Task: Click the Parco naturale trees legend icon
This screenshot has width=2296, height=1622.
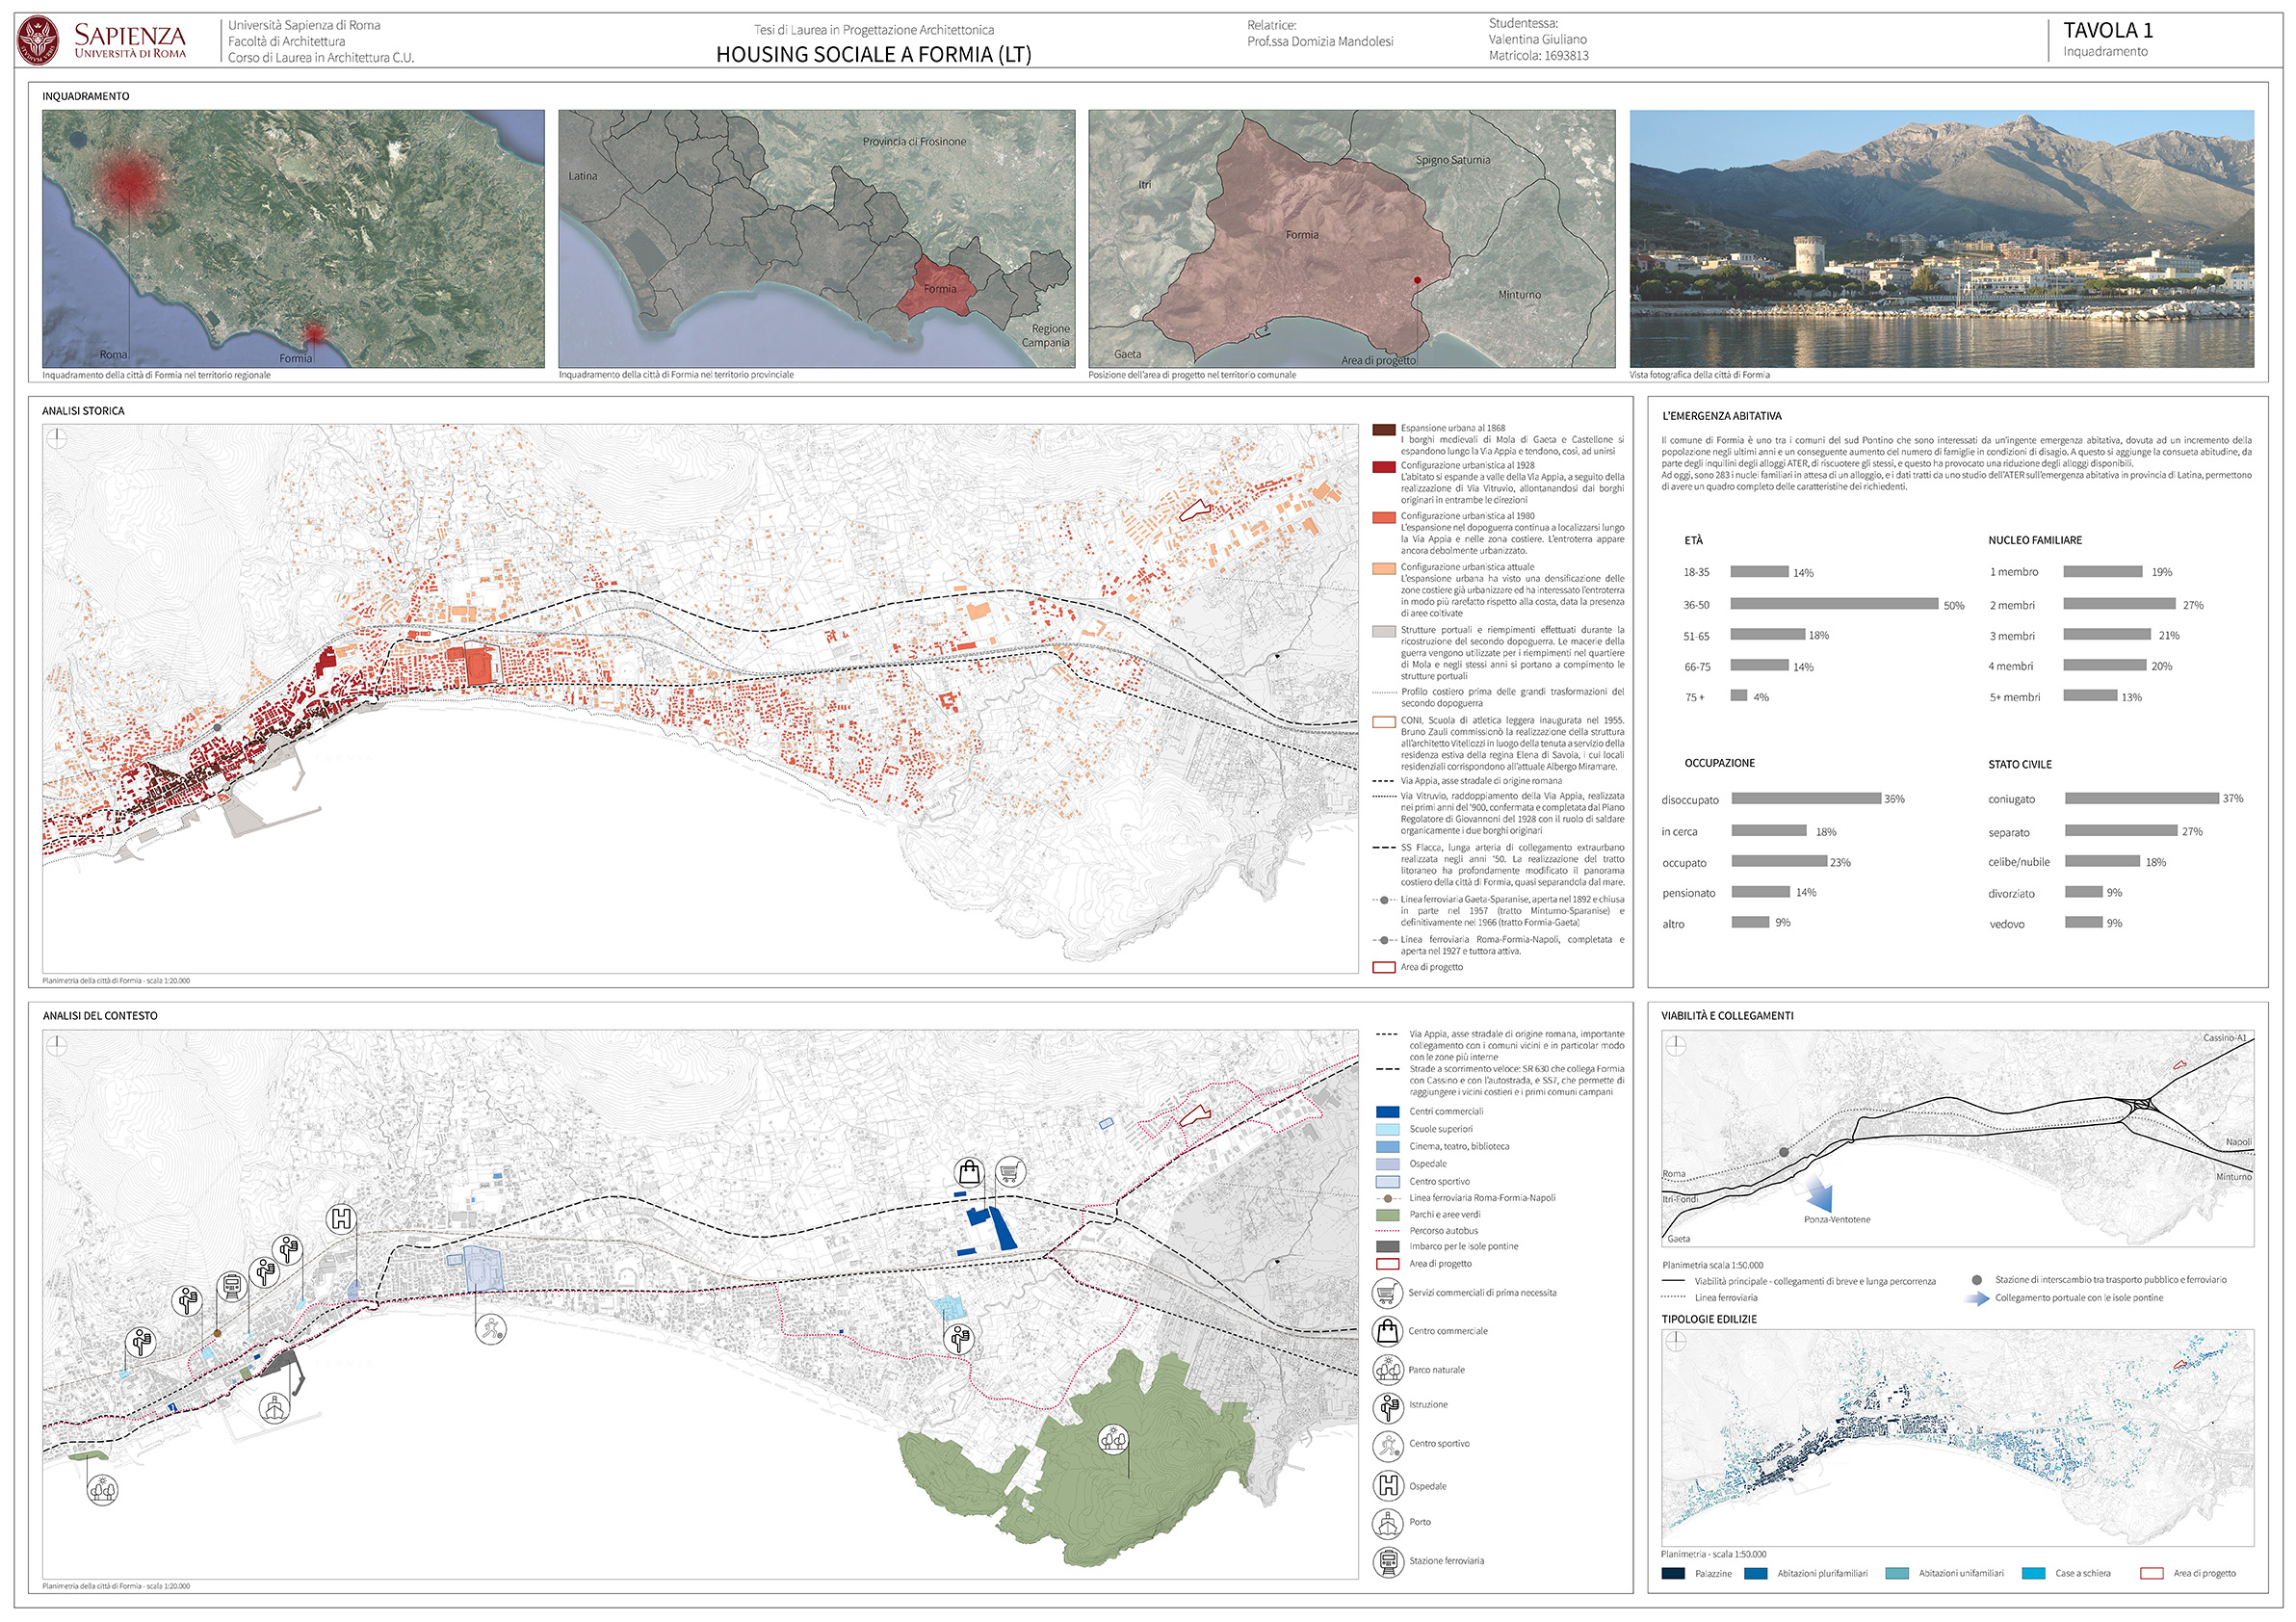Action: tap(1387, 1369)
